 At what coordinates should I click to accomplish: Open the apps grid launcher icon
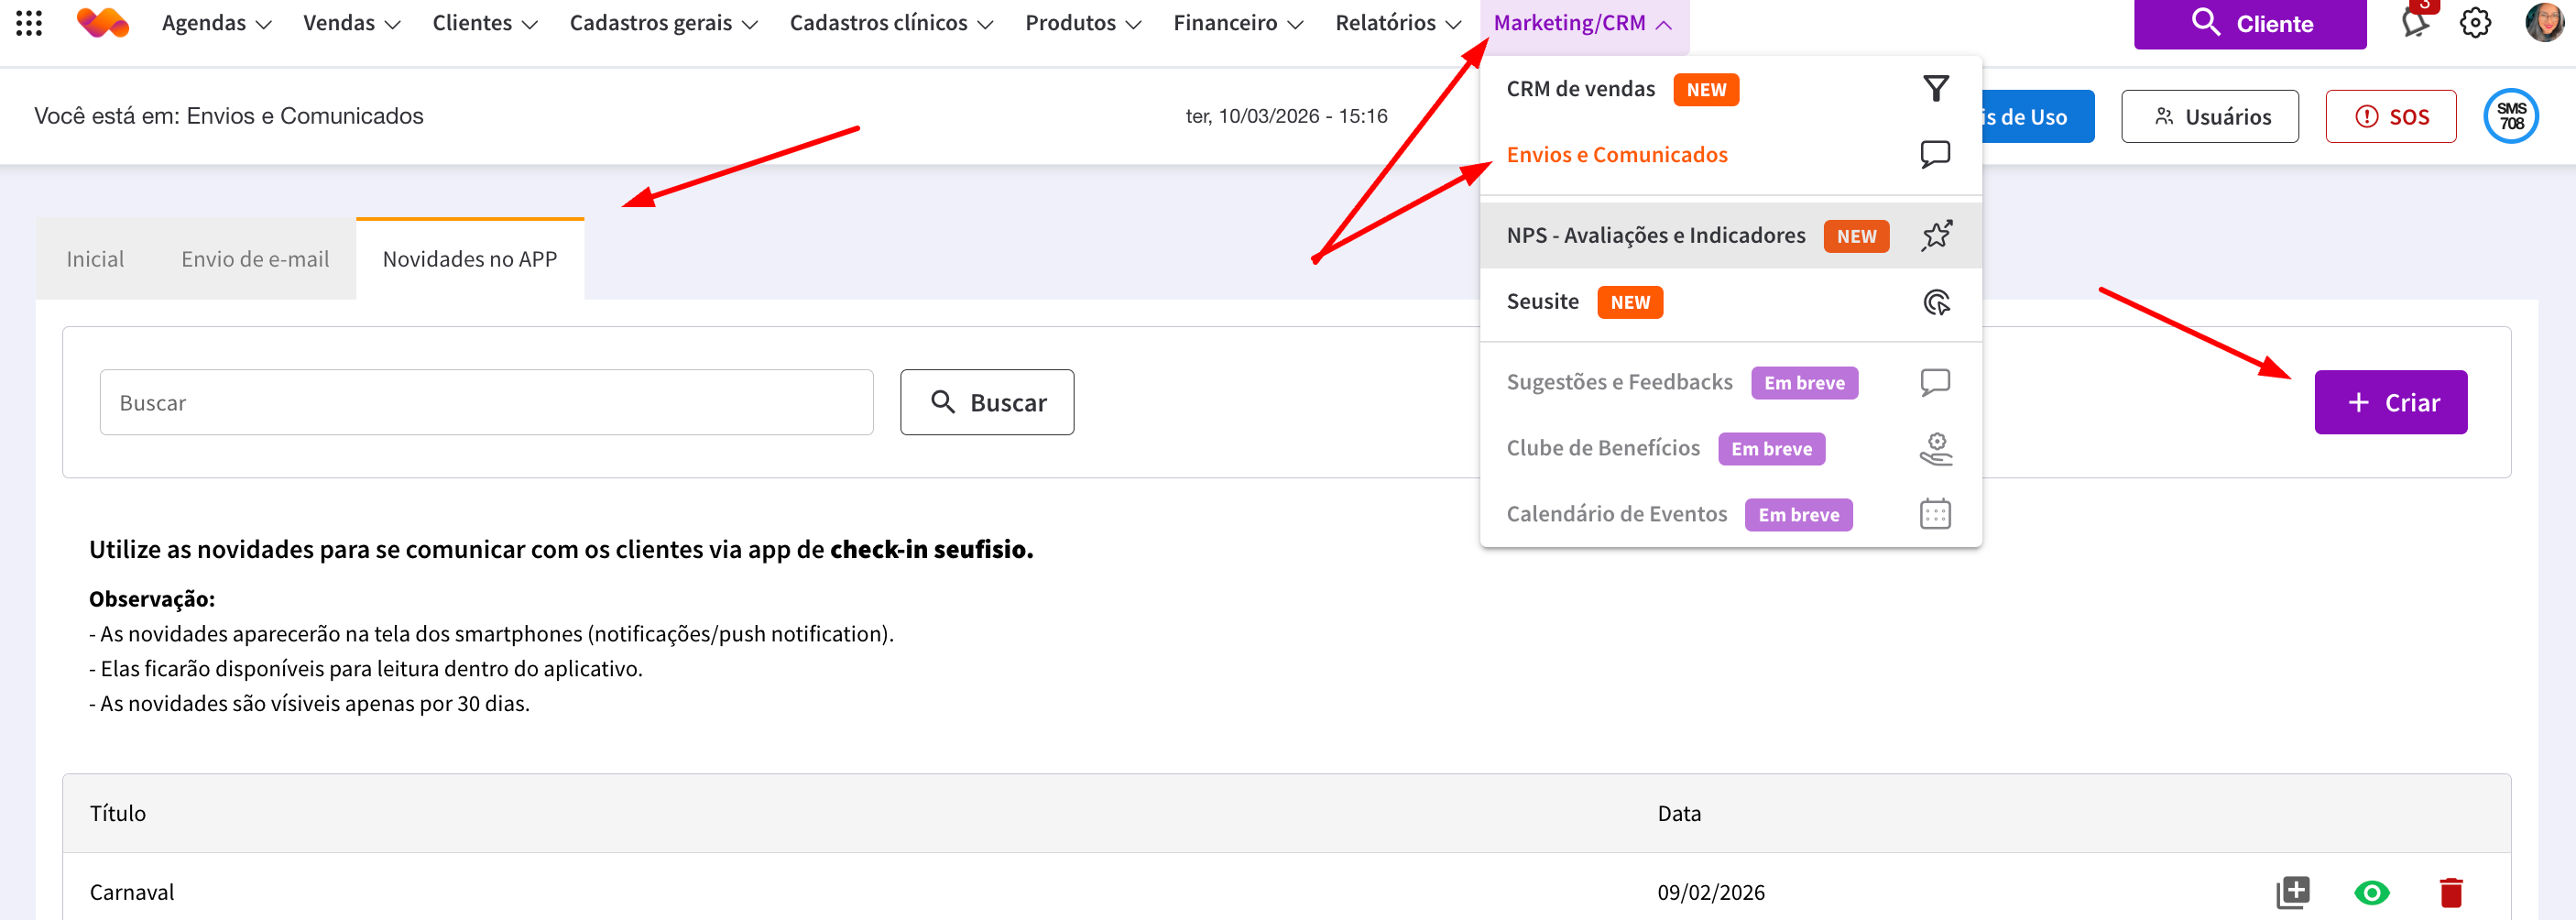29,23
